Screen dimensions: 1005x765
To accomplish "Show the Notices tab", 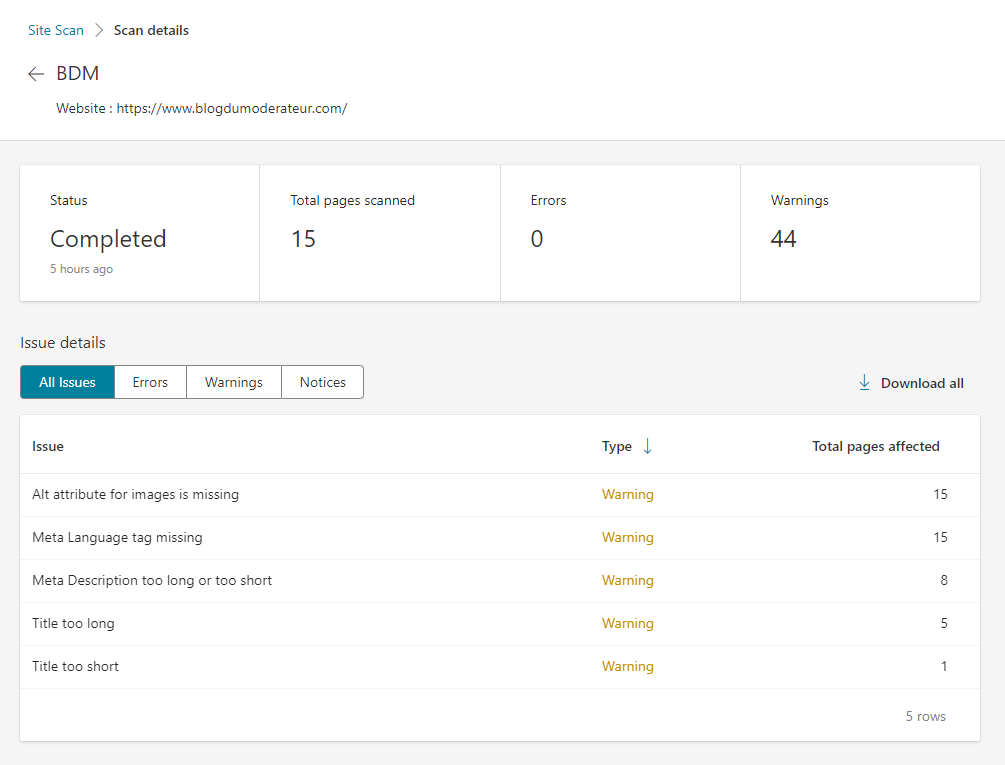I will 322,382.
